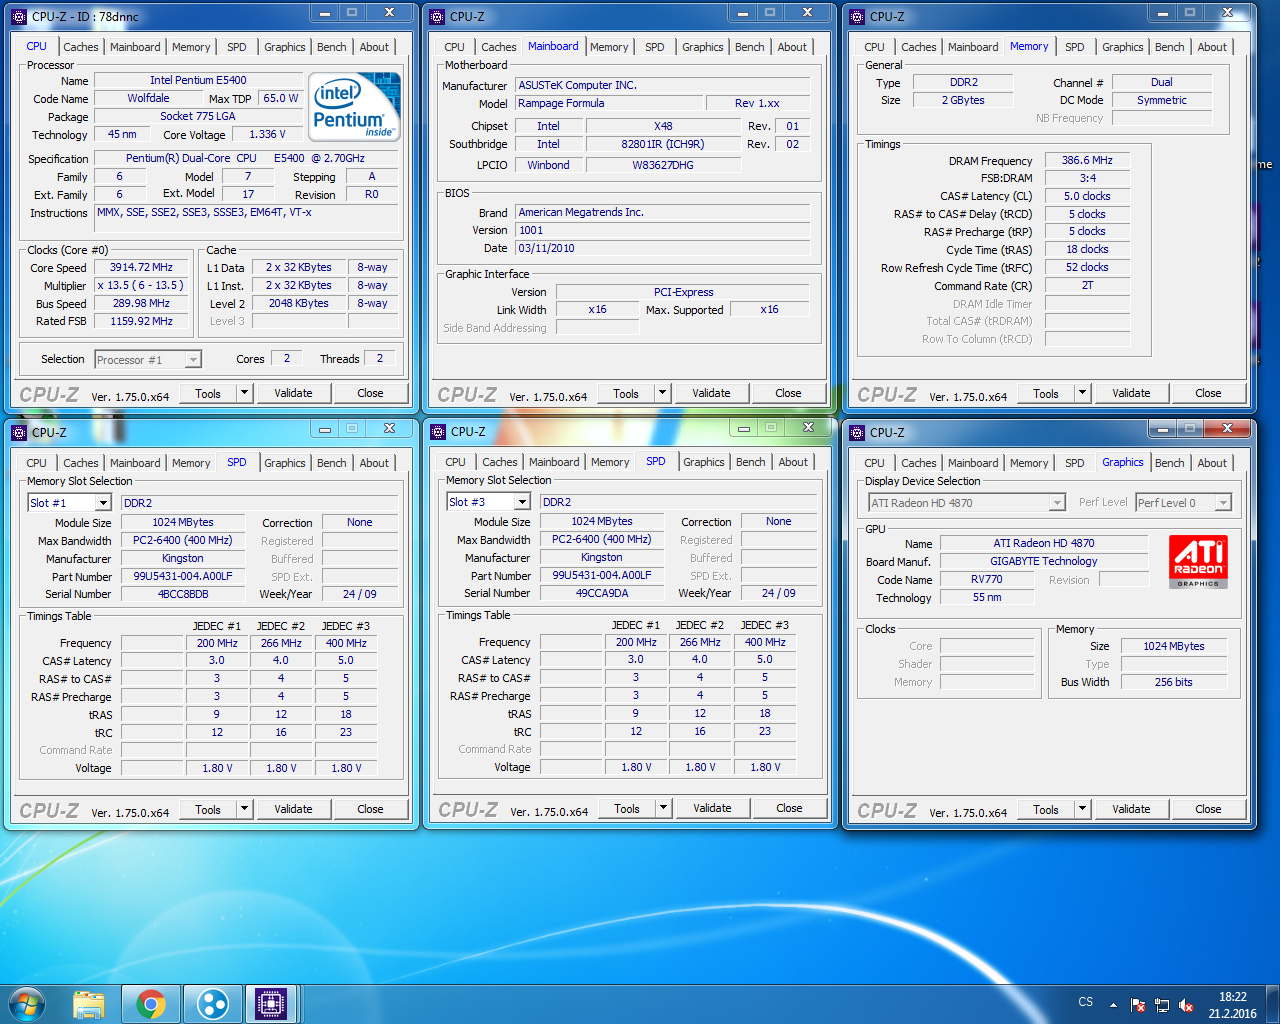
Task: Click the serial number 49CCA9DA
Action: coord(602,593)
